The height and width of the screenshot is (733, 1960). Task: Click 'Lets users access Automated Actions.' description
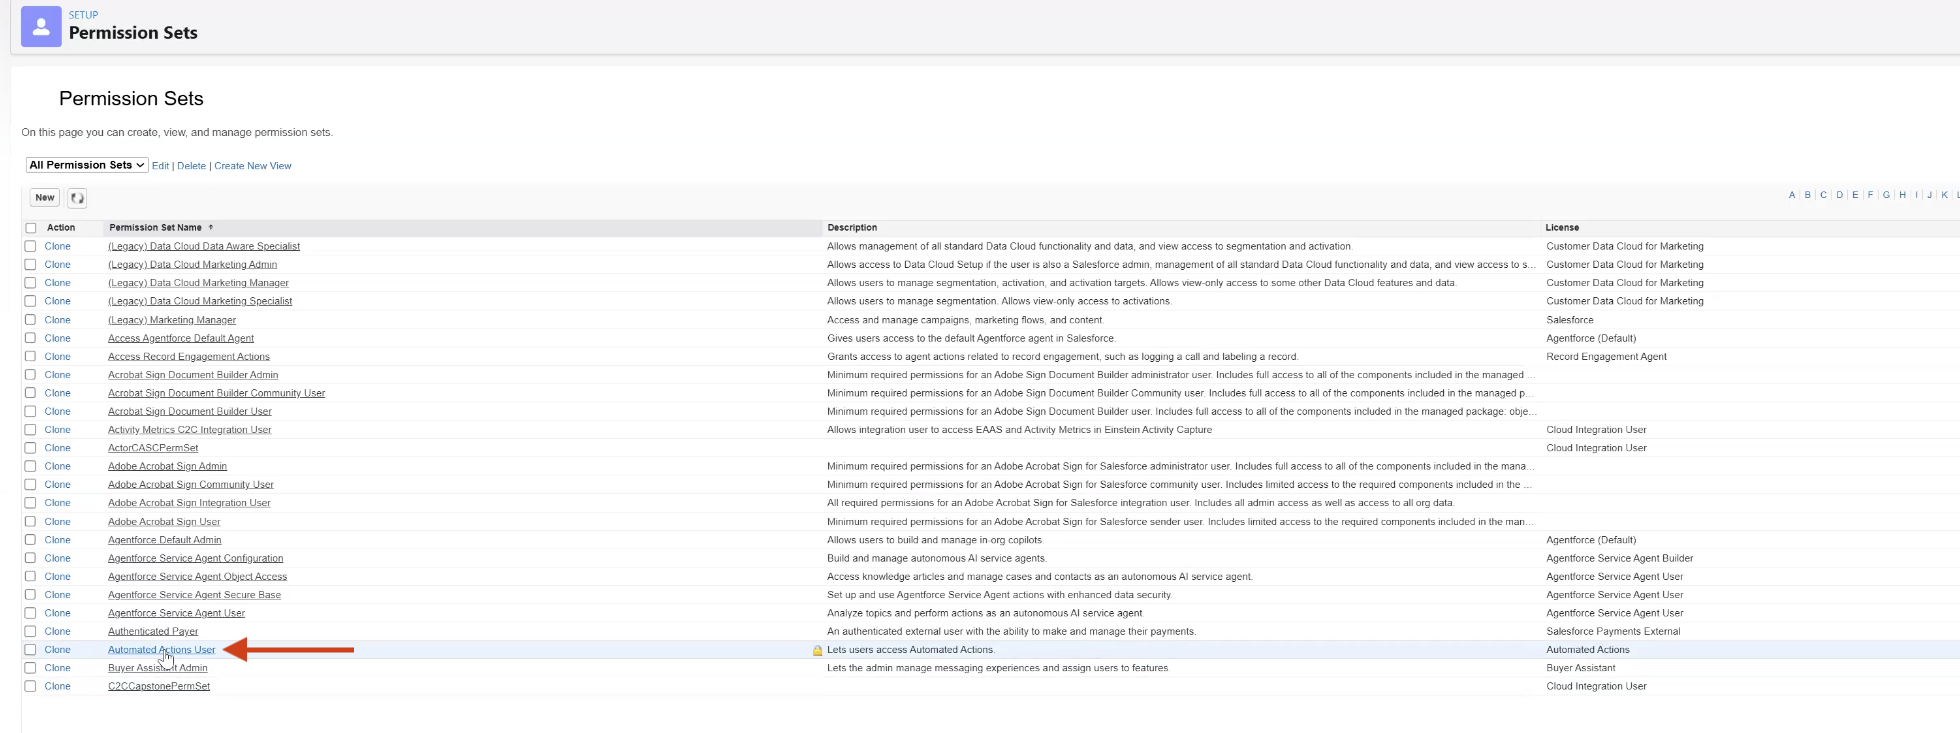[x=911, y=650]
